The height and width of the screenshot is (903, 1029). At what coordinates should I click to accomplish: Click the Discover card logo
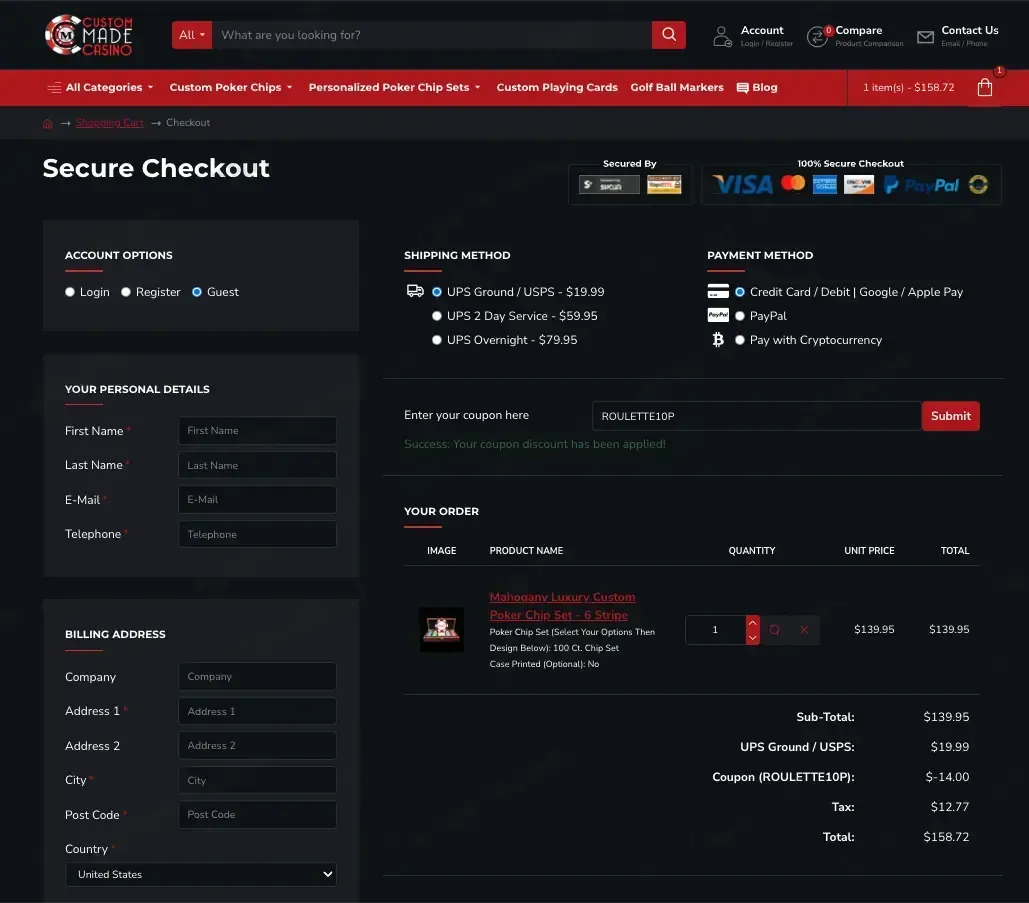click(859, 185)
